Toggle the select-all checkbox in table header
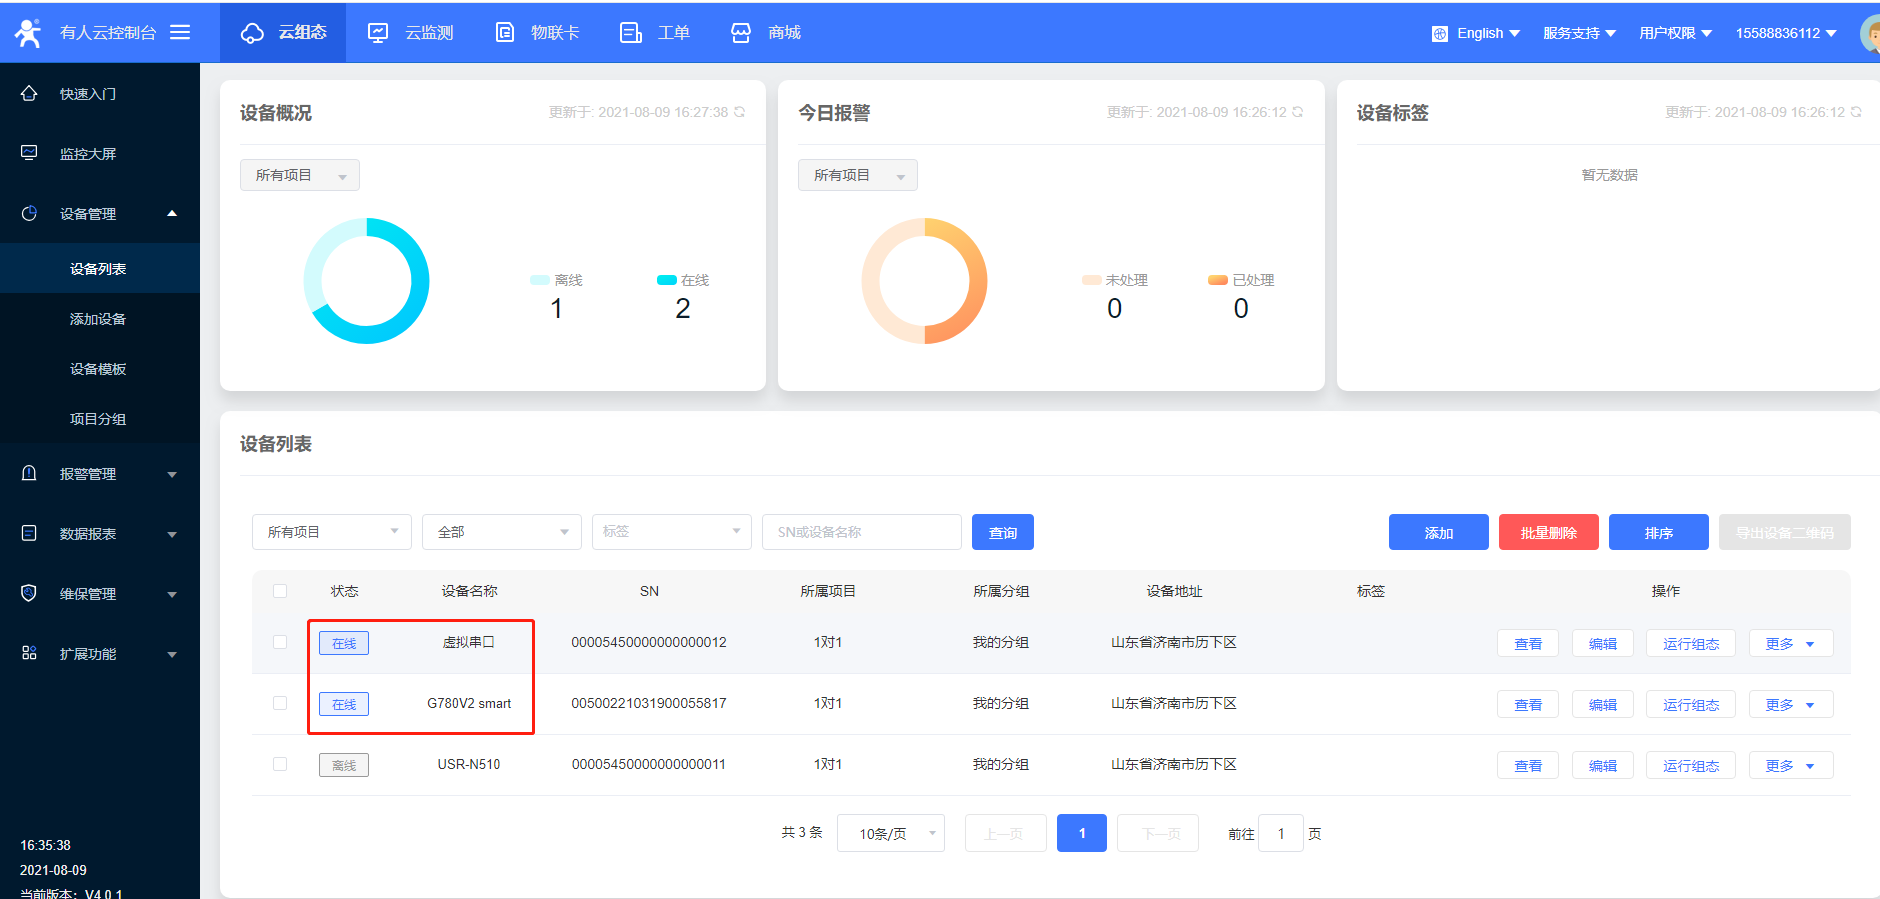1880x899 pixels. [x=280, y=591]
